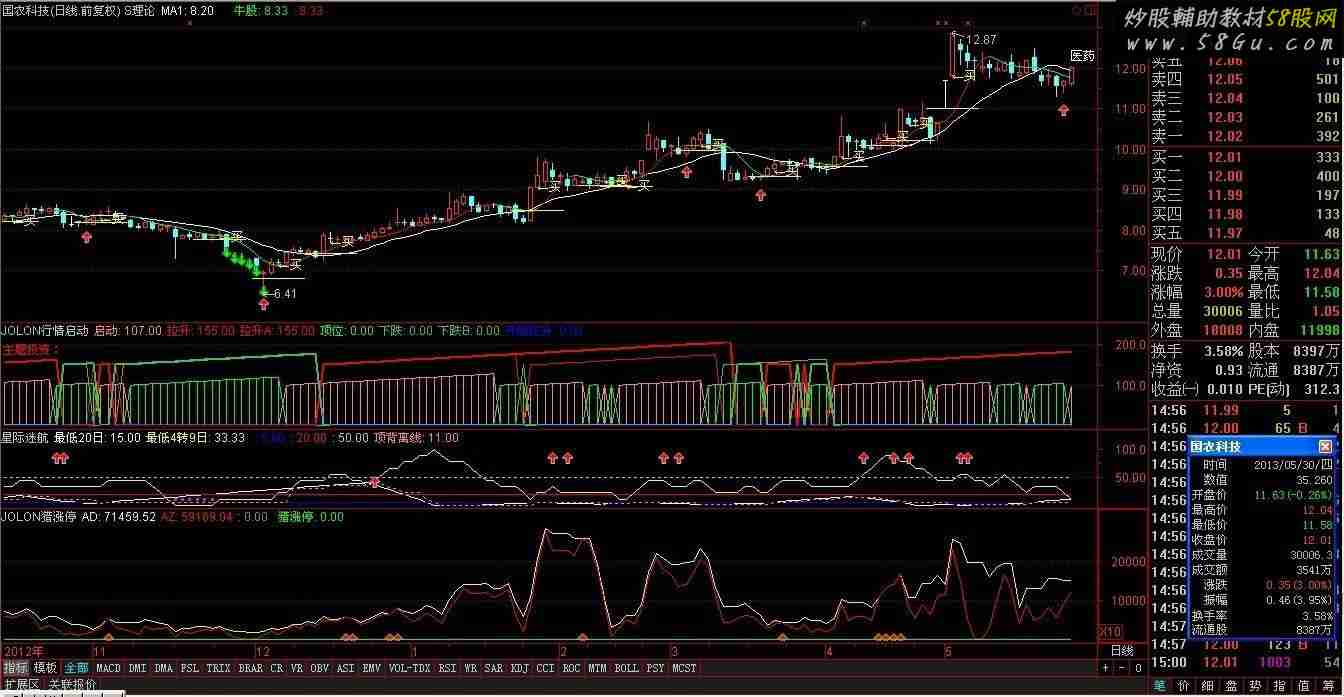Choose the 全部 indicator filter tab
Viewport: 1344px width, 697px height.
pyautogui.click(x=76, y=668)
